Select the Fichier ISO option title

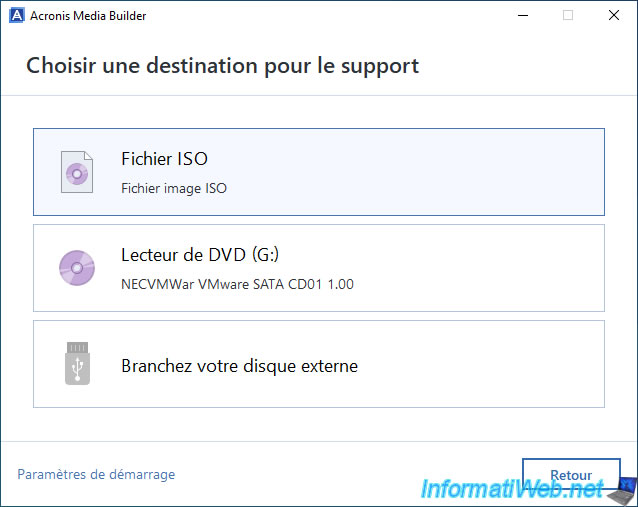164,159
